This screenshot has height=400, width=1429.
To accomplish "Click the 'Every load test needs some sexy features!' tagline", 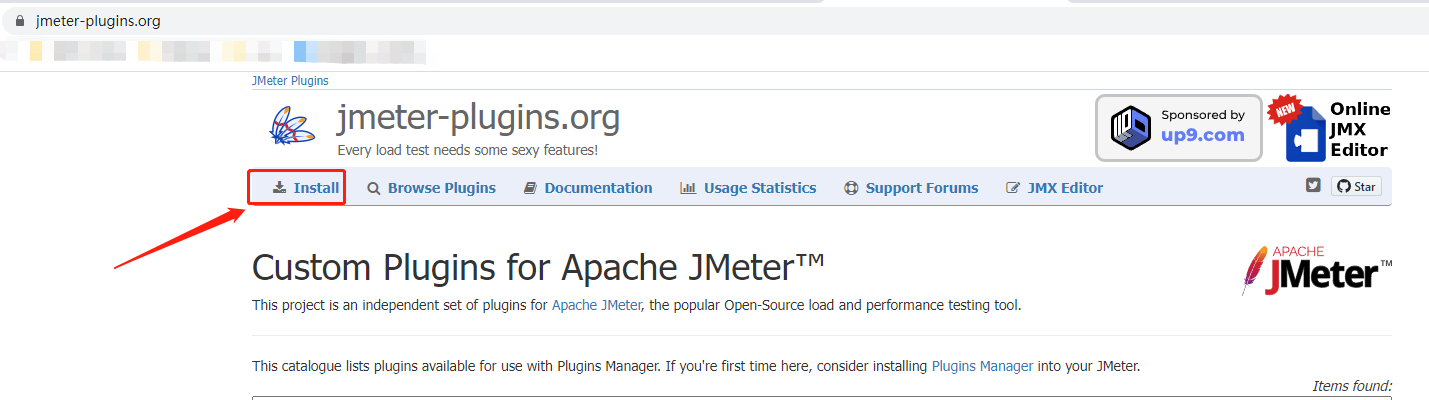I will 468,150.
